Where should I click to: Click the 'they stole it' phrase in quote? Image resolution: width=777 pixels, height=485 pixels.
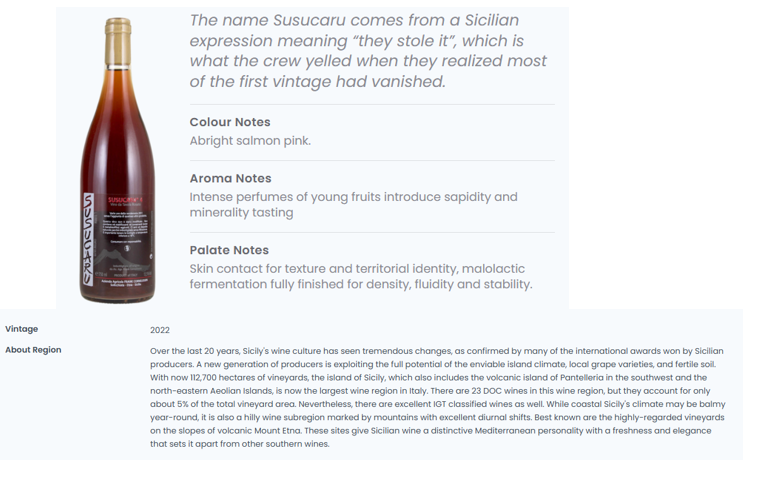(404, 41)
